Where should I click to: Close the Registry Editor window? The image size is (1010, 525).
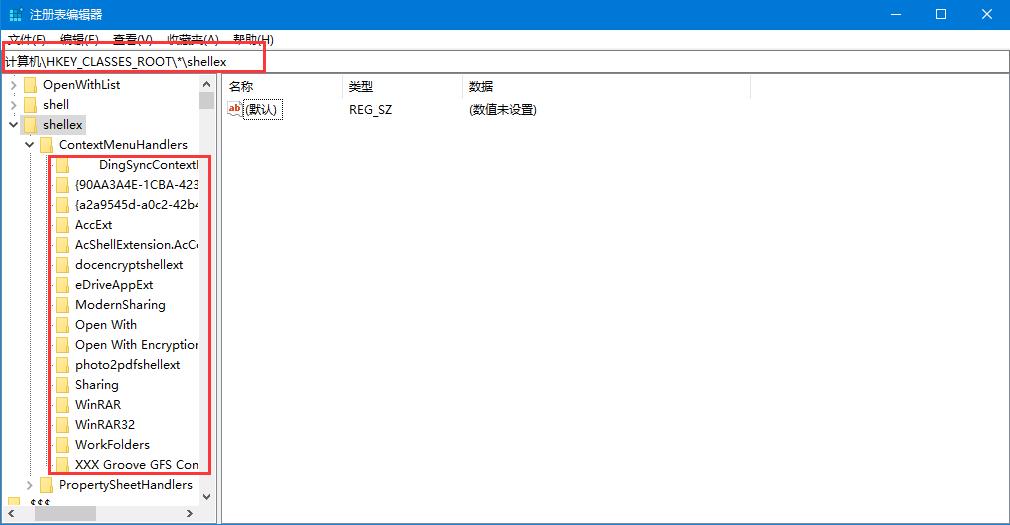click(x=987, y=14)
